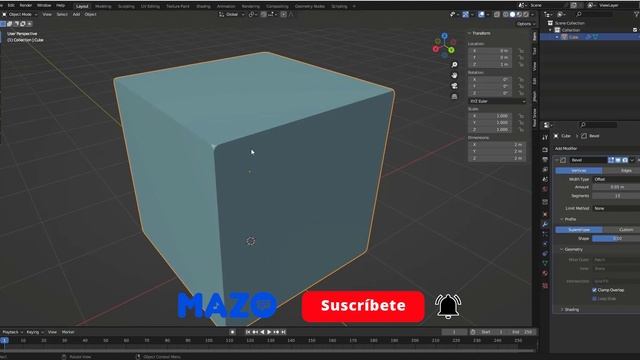The image size is (640, 360).
Task: Select Edges affect mode in Bevel
Action: click(621, 171)
